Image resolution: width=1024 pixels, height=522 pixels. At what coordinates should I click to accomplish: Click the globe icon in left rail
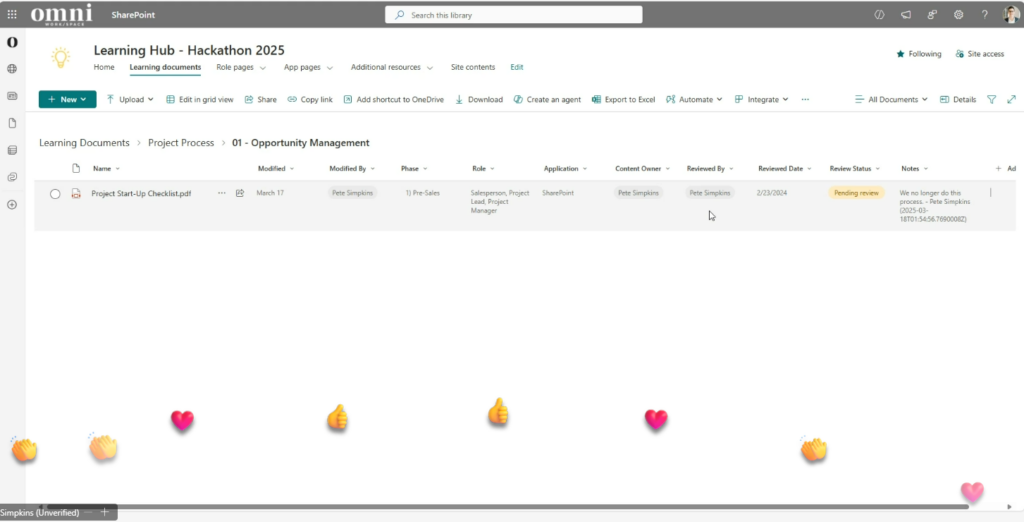point(12,69)
